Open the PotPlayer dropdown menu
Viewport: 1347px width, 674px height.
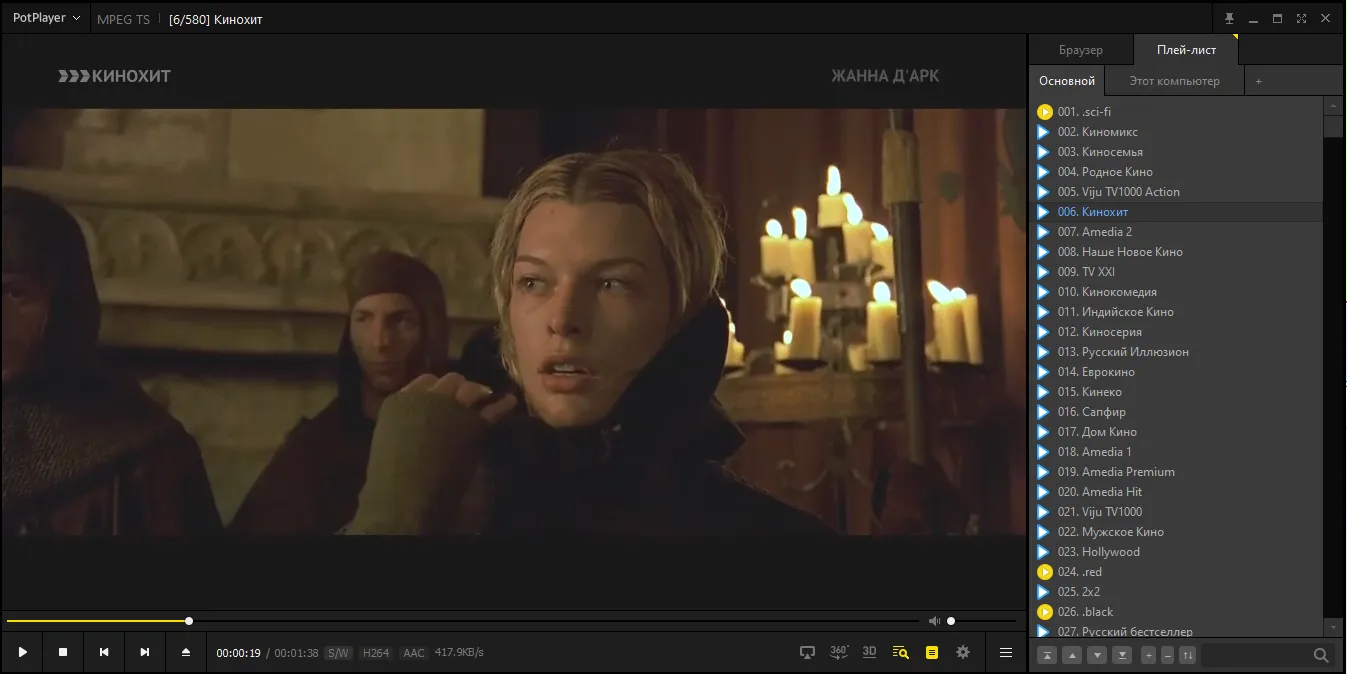pos(46,18)
